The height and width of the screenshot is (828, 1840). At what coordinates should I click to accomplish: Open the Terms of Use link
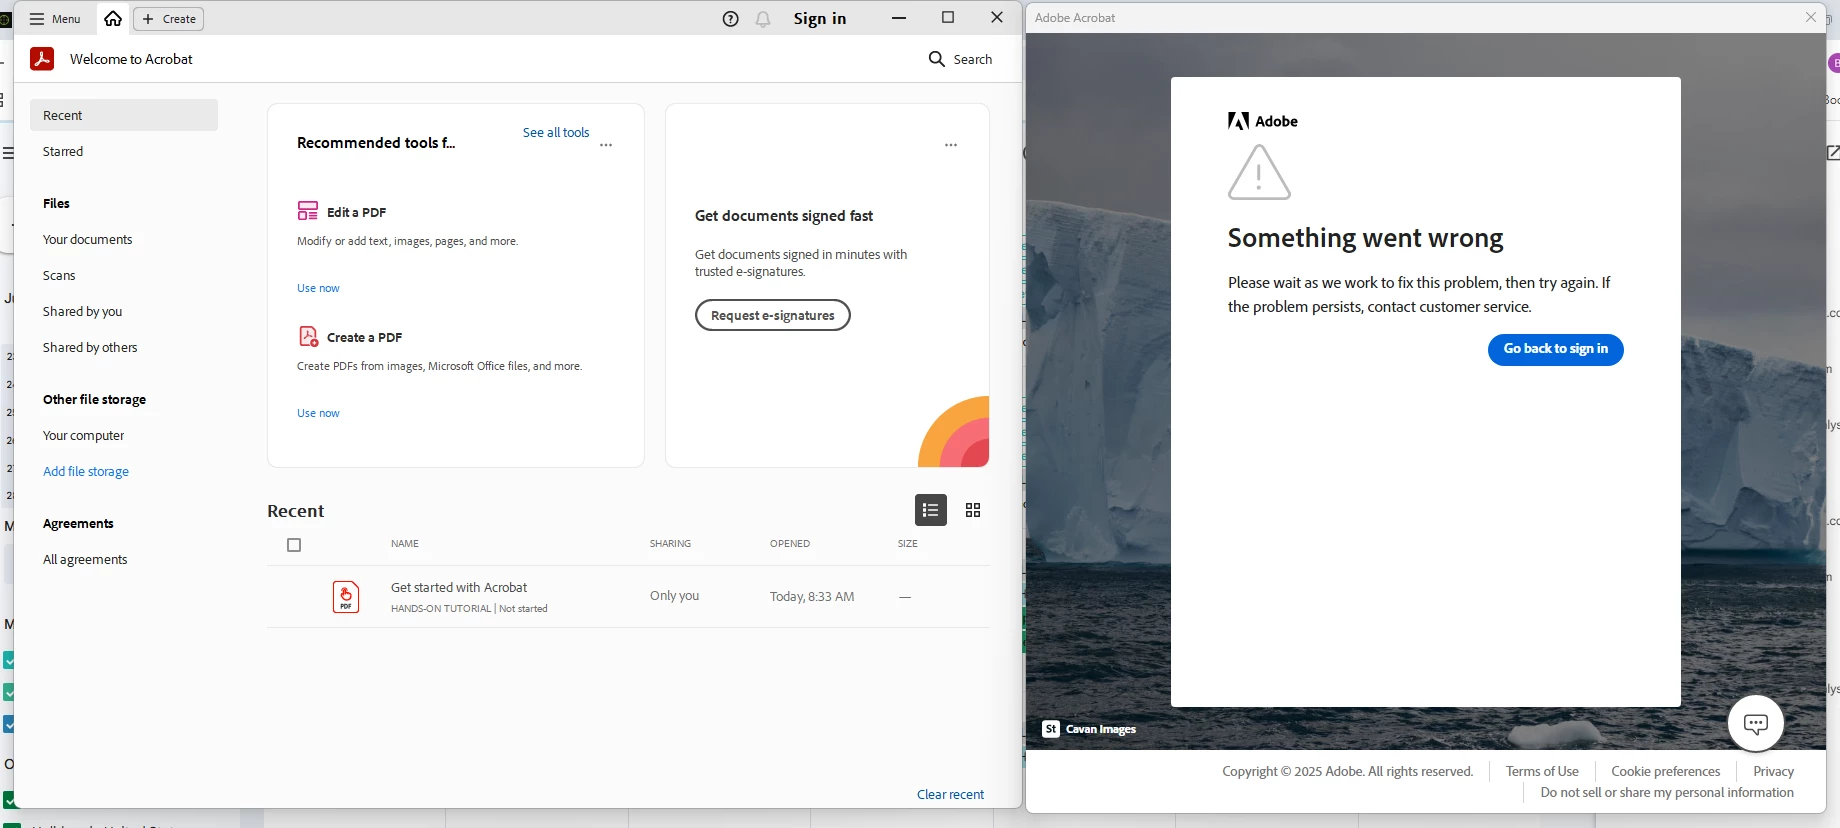click(x=1542, y=771)
